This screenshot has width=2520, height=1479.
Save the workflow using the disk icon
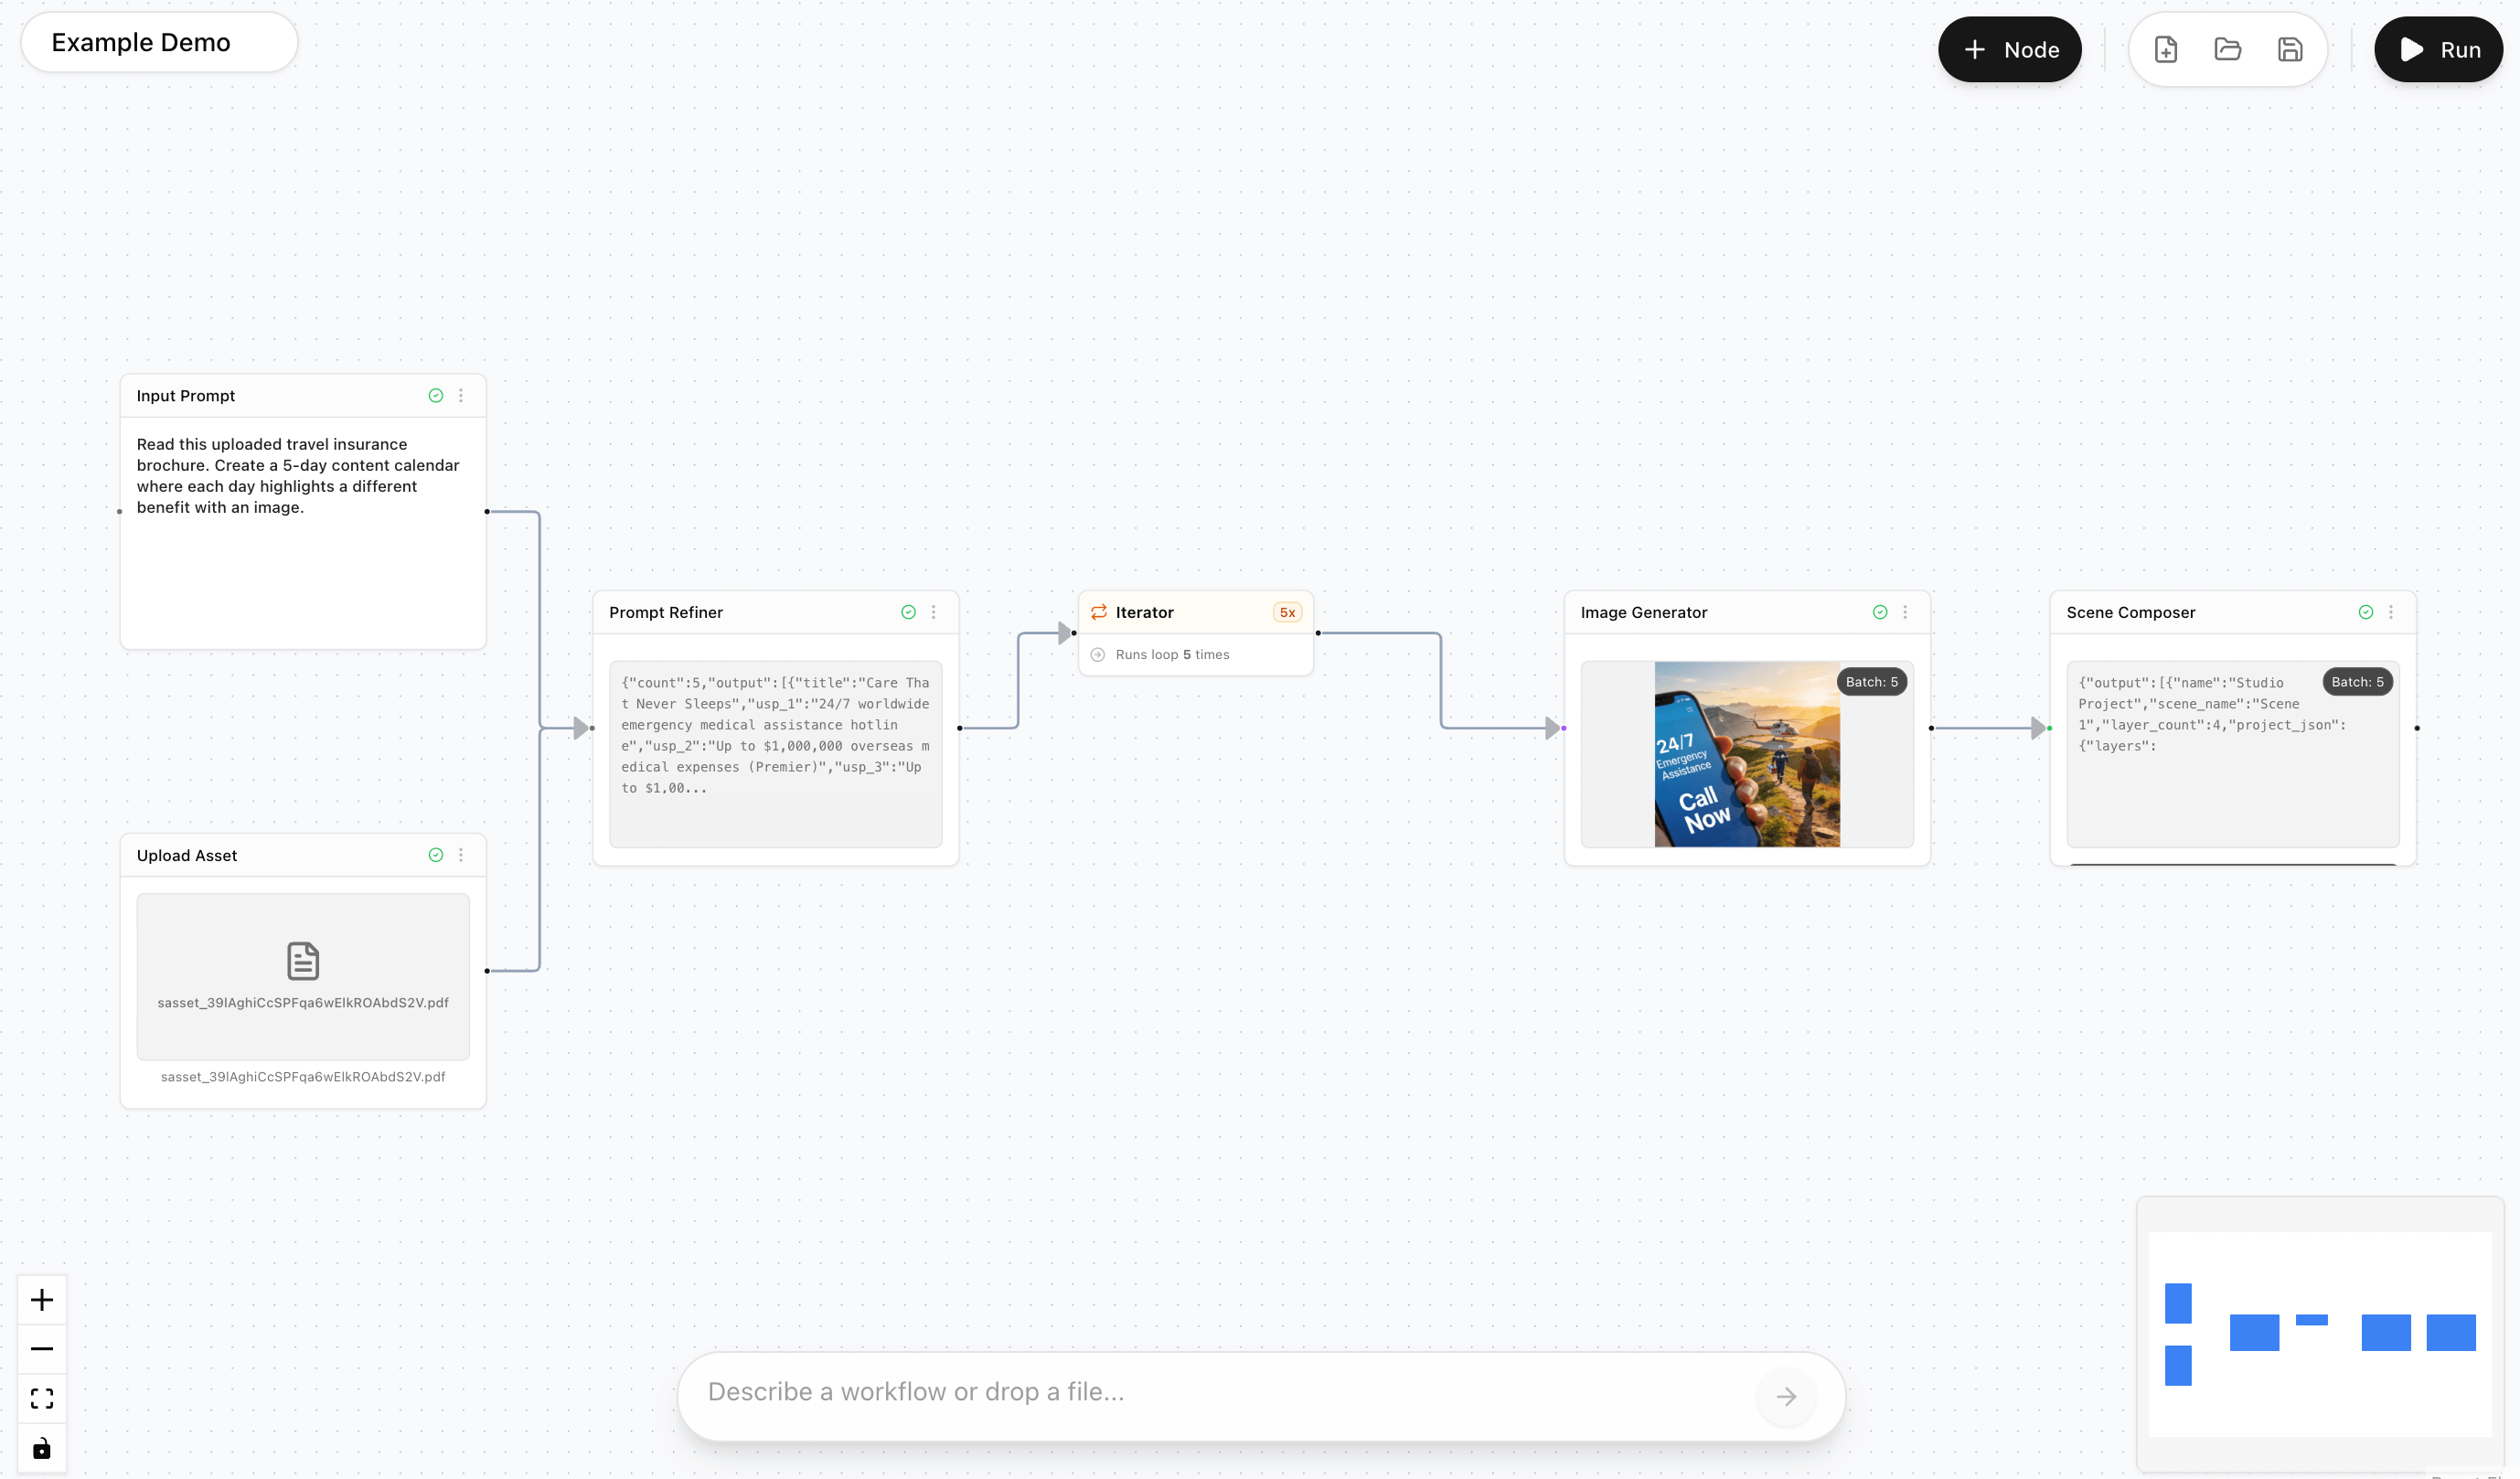coord(2290,49)
